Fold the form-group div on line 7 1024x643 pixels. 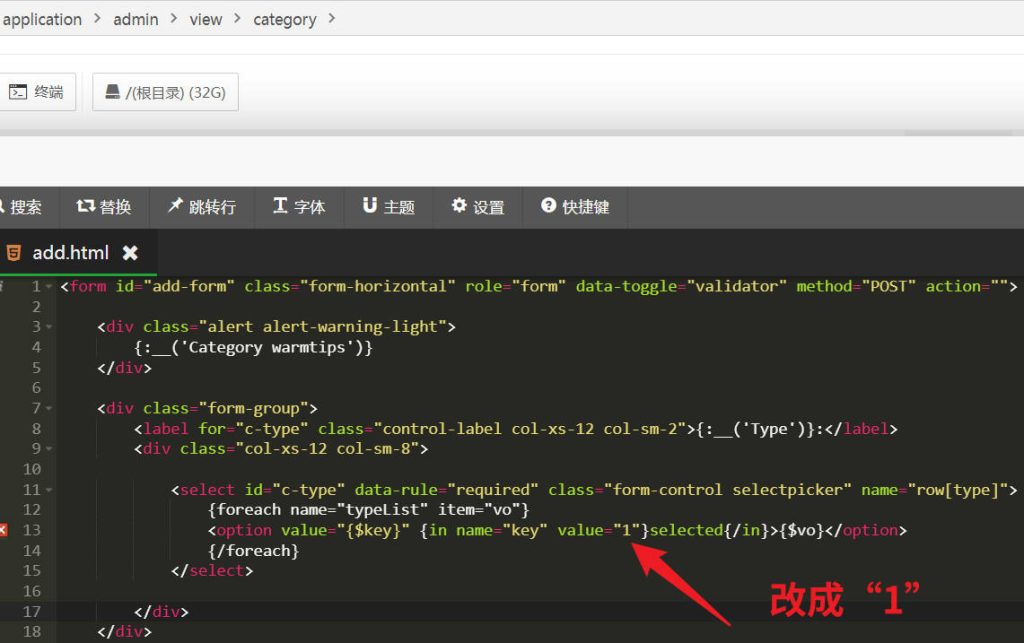pos(50,409)
